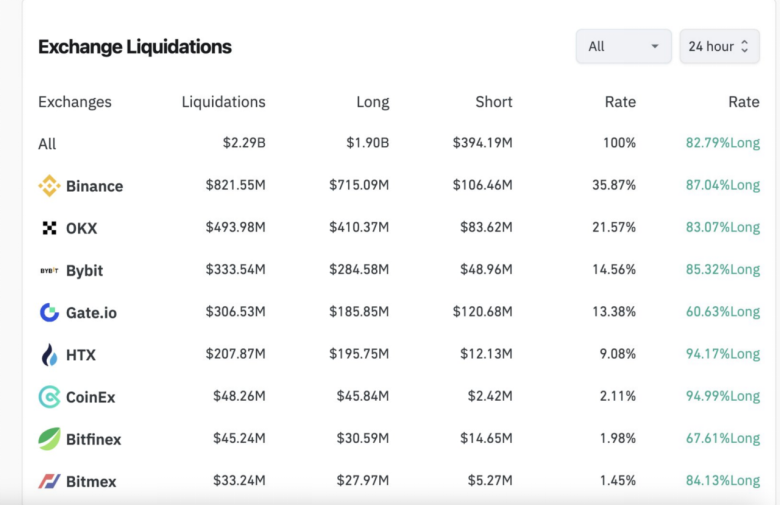This screenshot has width=780, height=505.
Task: Click the Binance logo icon
Action: (49, 186)
